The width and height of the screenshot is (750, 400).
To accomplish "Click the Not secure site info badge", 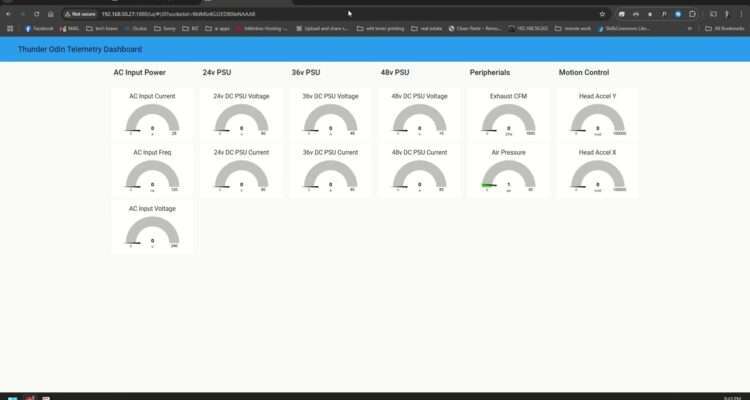I will tap(80, 14).
